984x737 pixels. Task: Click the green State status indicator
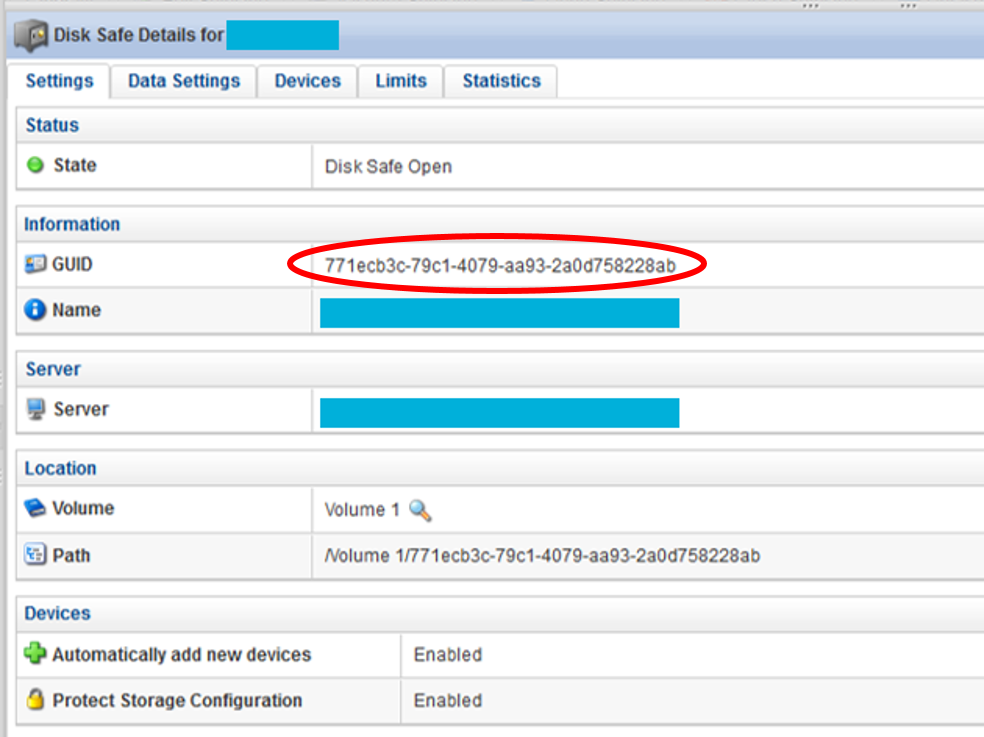pyautogui.click(x=35, y=165)
